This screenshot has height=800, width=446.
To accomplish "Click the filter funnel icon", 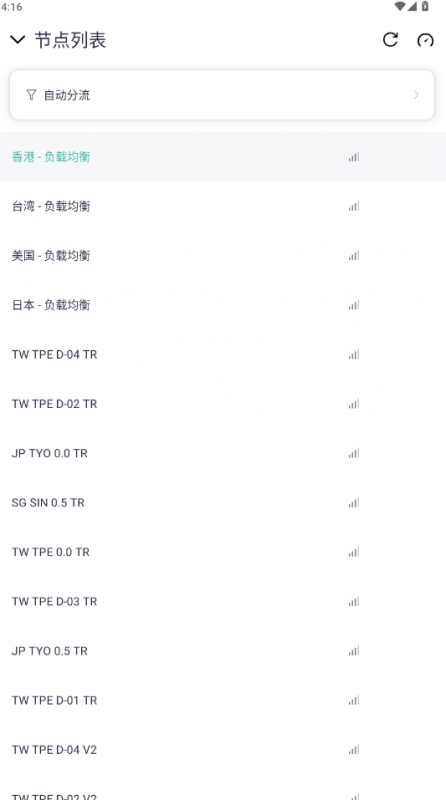I will coord(31,95).
